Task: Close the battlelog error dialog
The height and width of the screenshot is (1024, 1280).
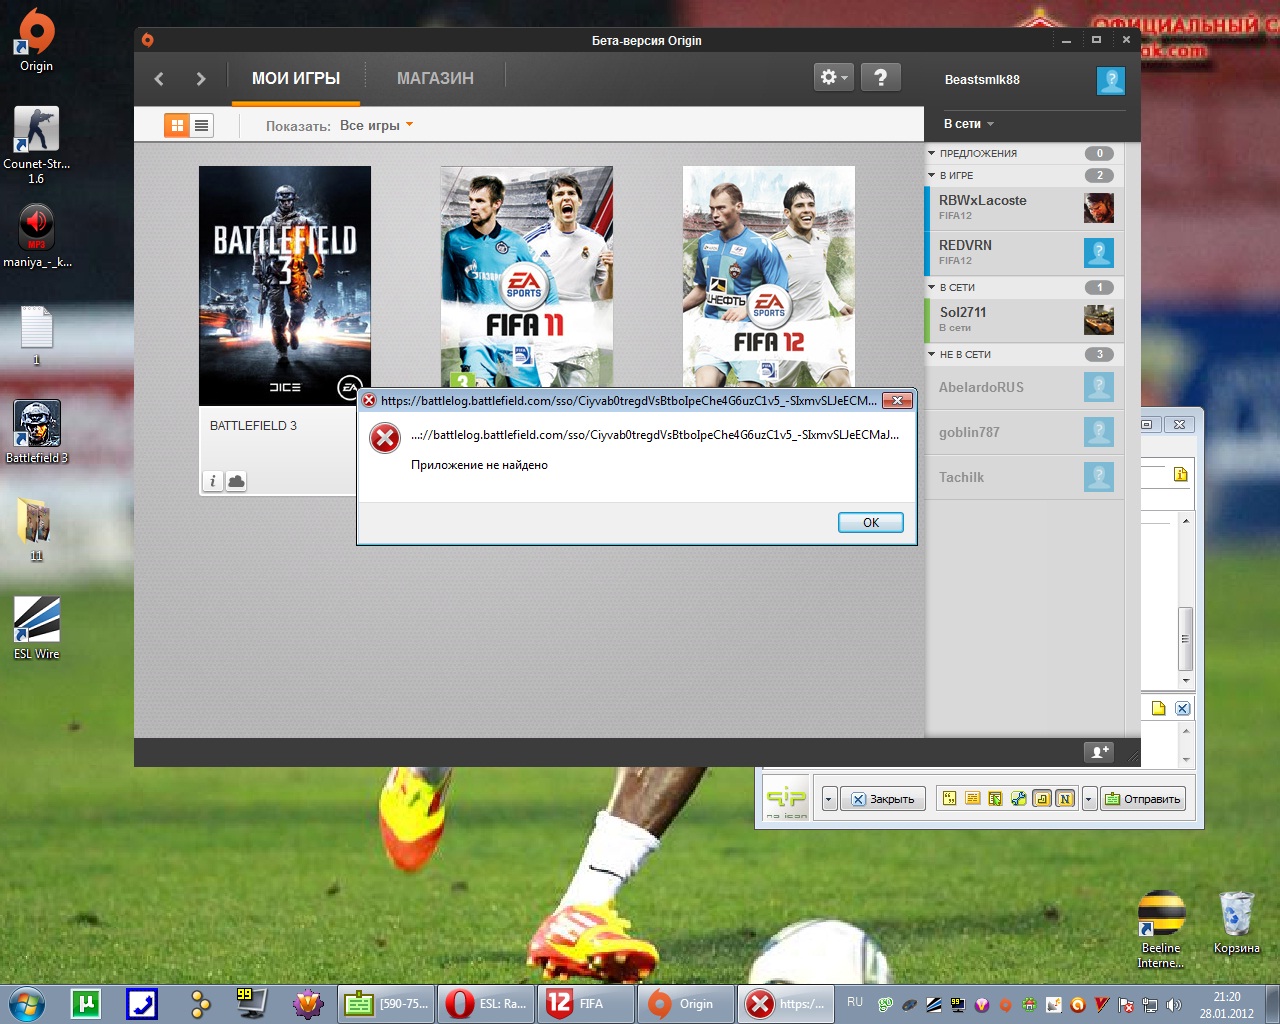Action: coord(897,400)
